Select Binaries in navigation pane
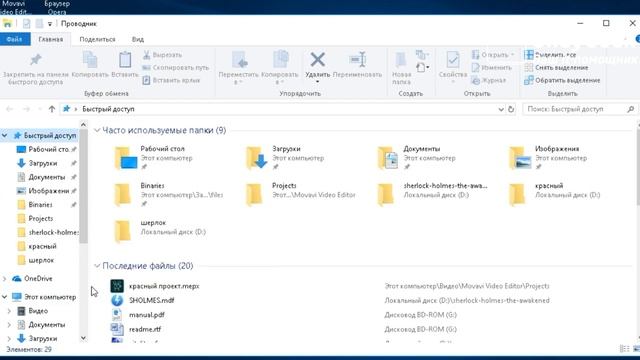The width and height of the screenshot is (640, 360). (x=47, y=204)
